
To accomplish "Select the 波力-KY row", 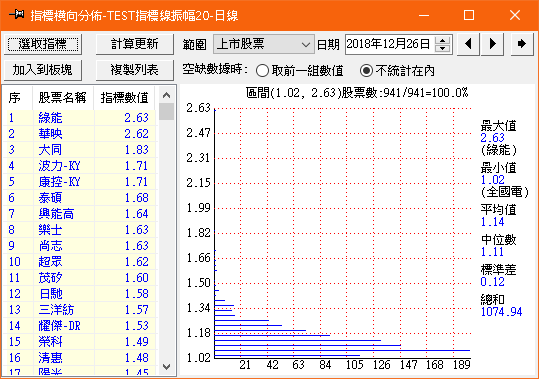I will [79, 166].
